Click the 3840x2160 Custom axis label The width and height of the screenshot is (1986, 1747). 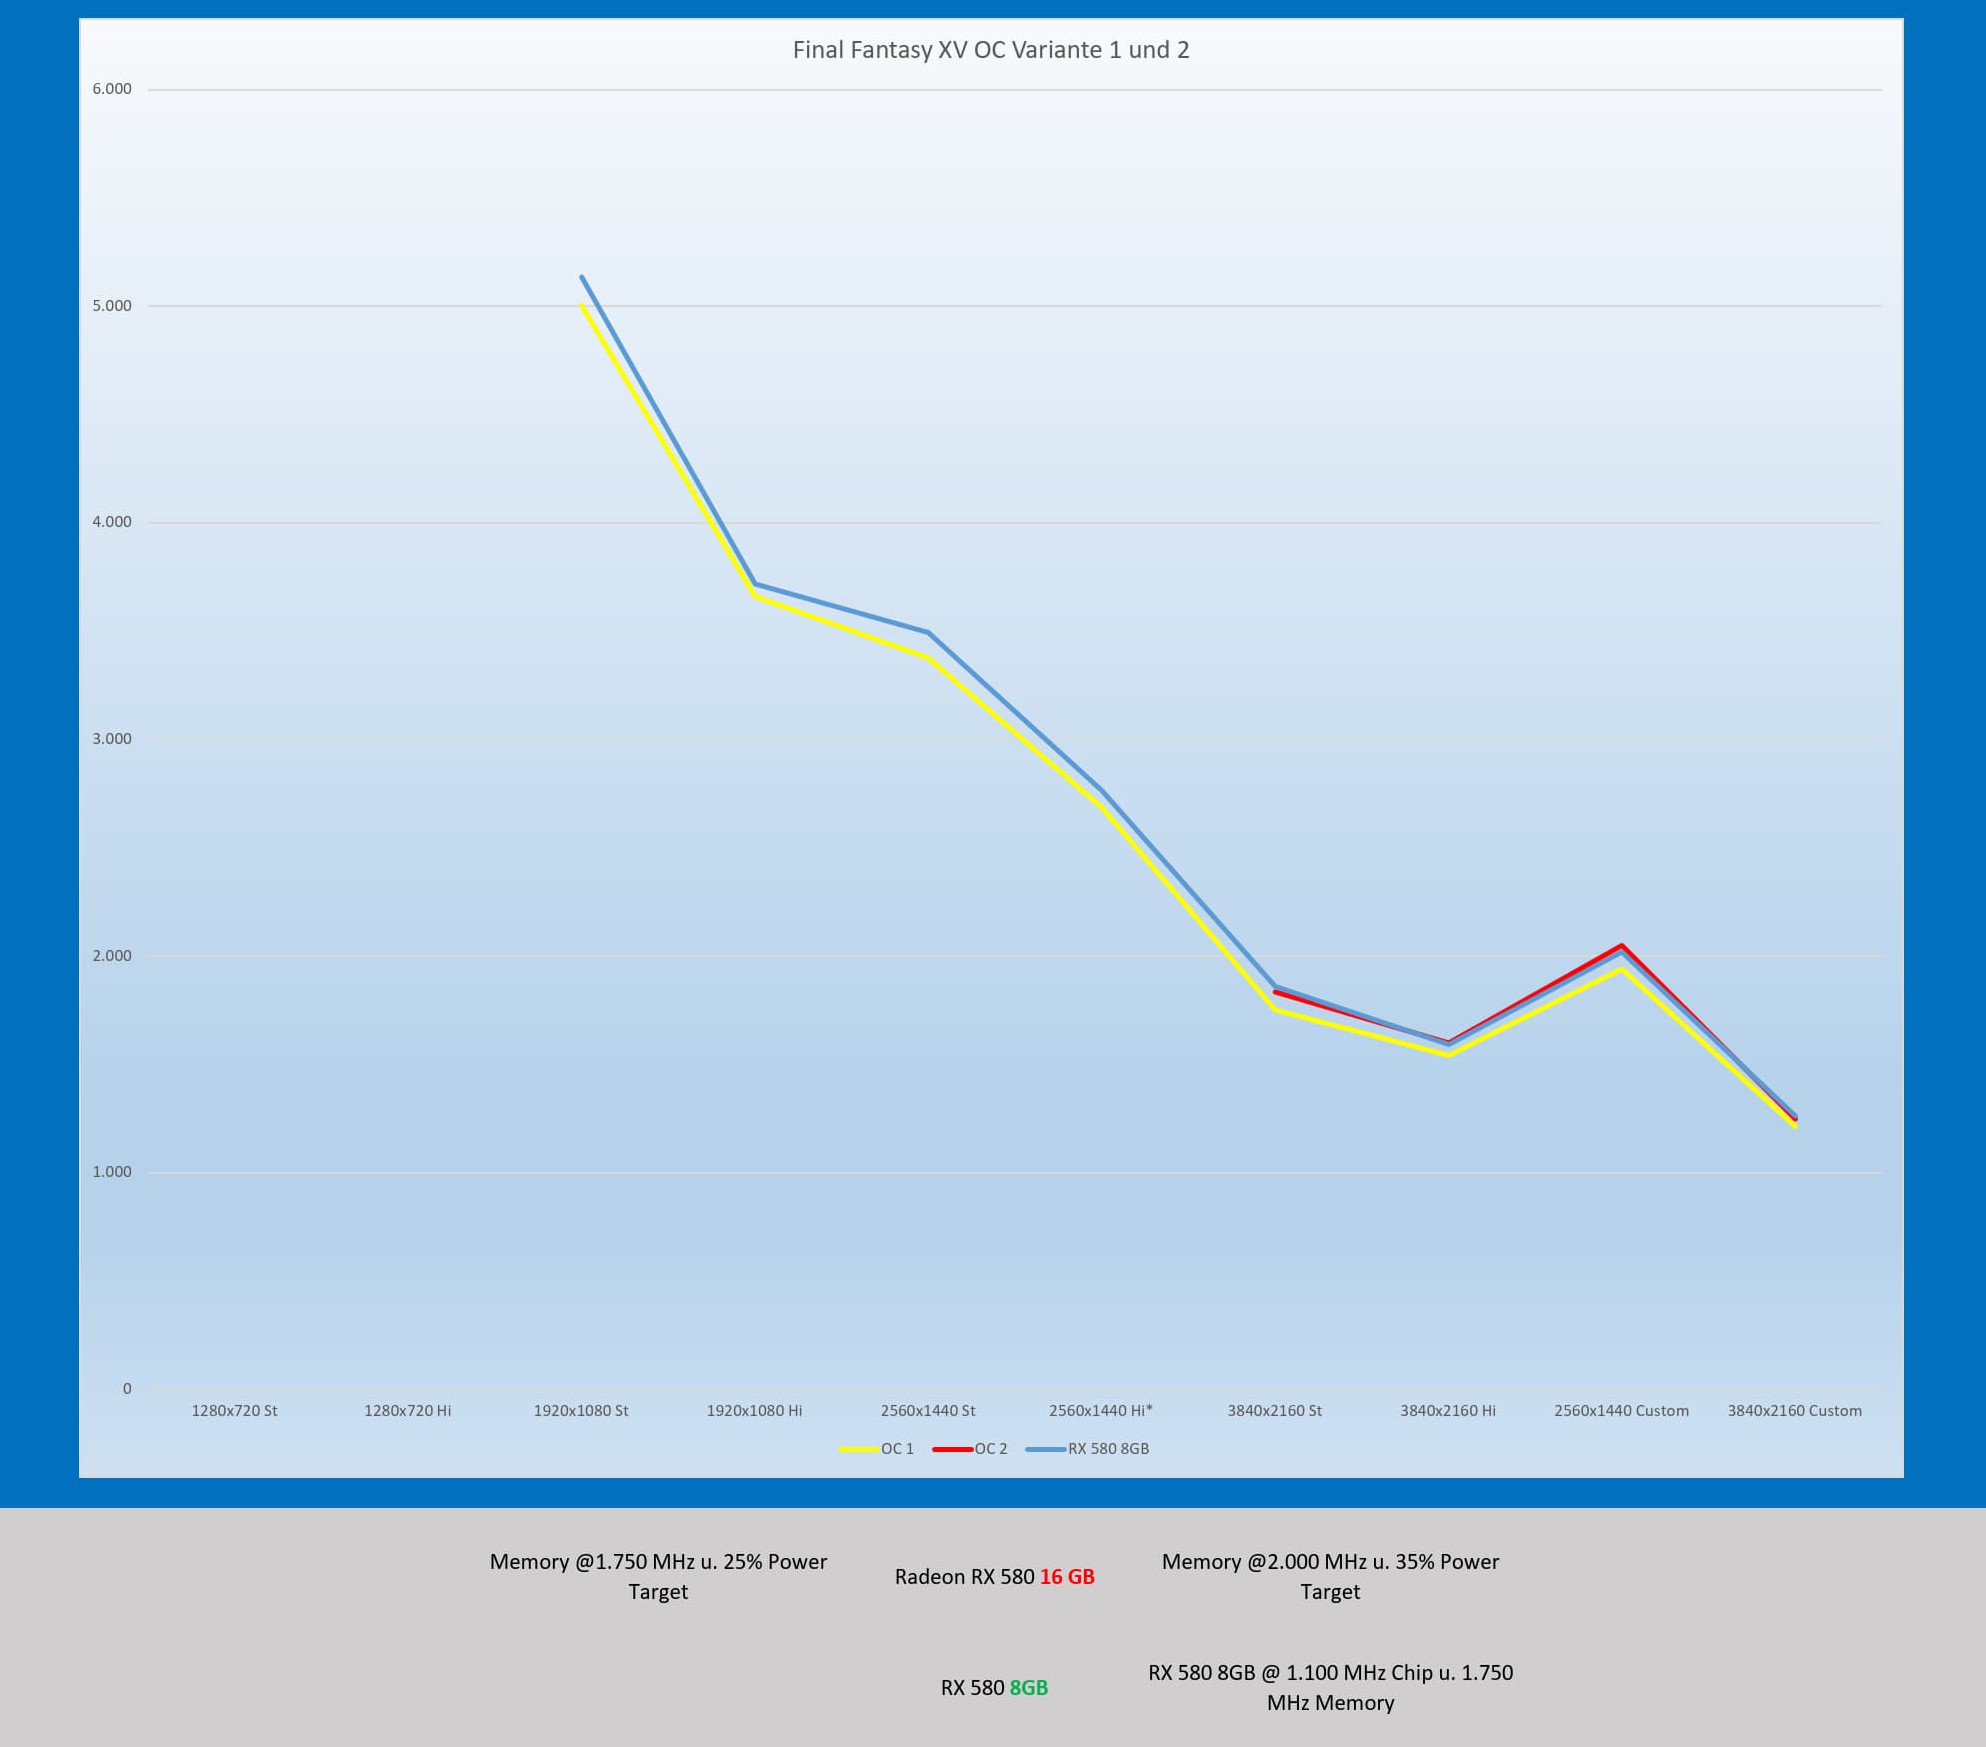tap(1794, 1411)
